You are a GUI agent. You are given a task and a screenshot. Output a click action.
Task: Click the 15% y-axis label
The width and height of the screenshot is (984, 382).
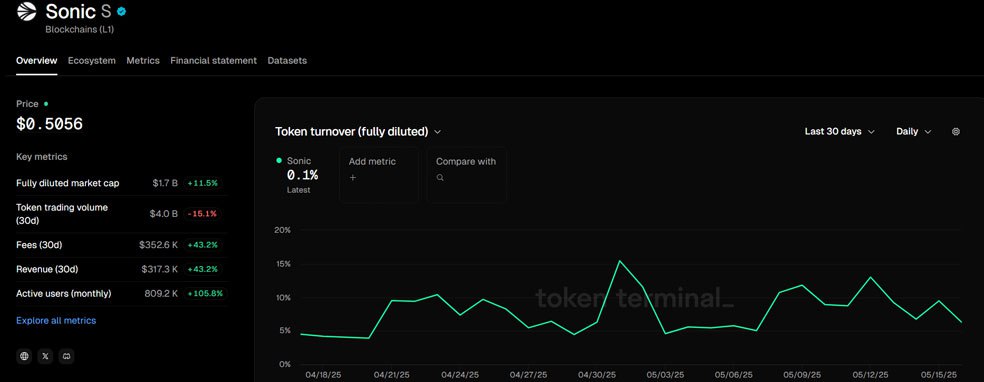click(282, 264)
